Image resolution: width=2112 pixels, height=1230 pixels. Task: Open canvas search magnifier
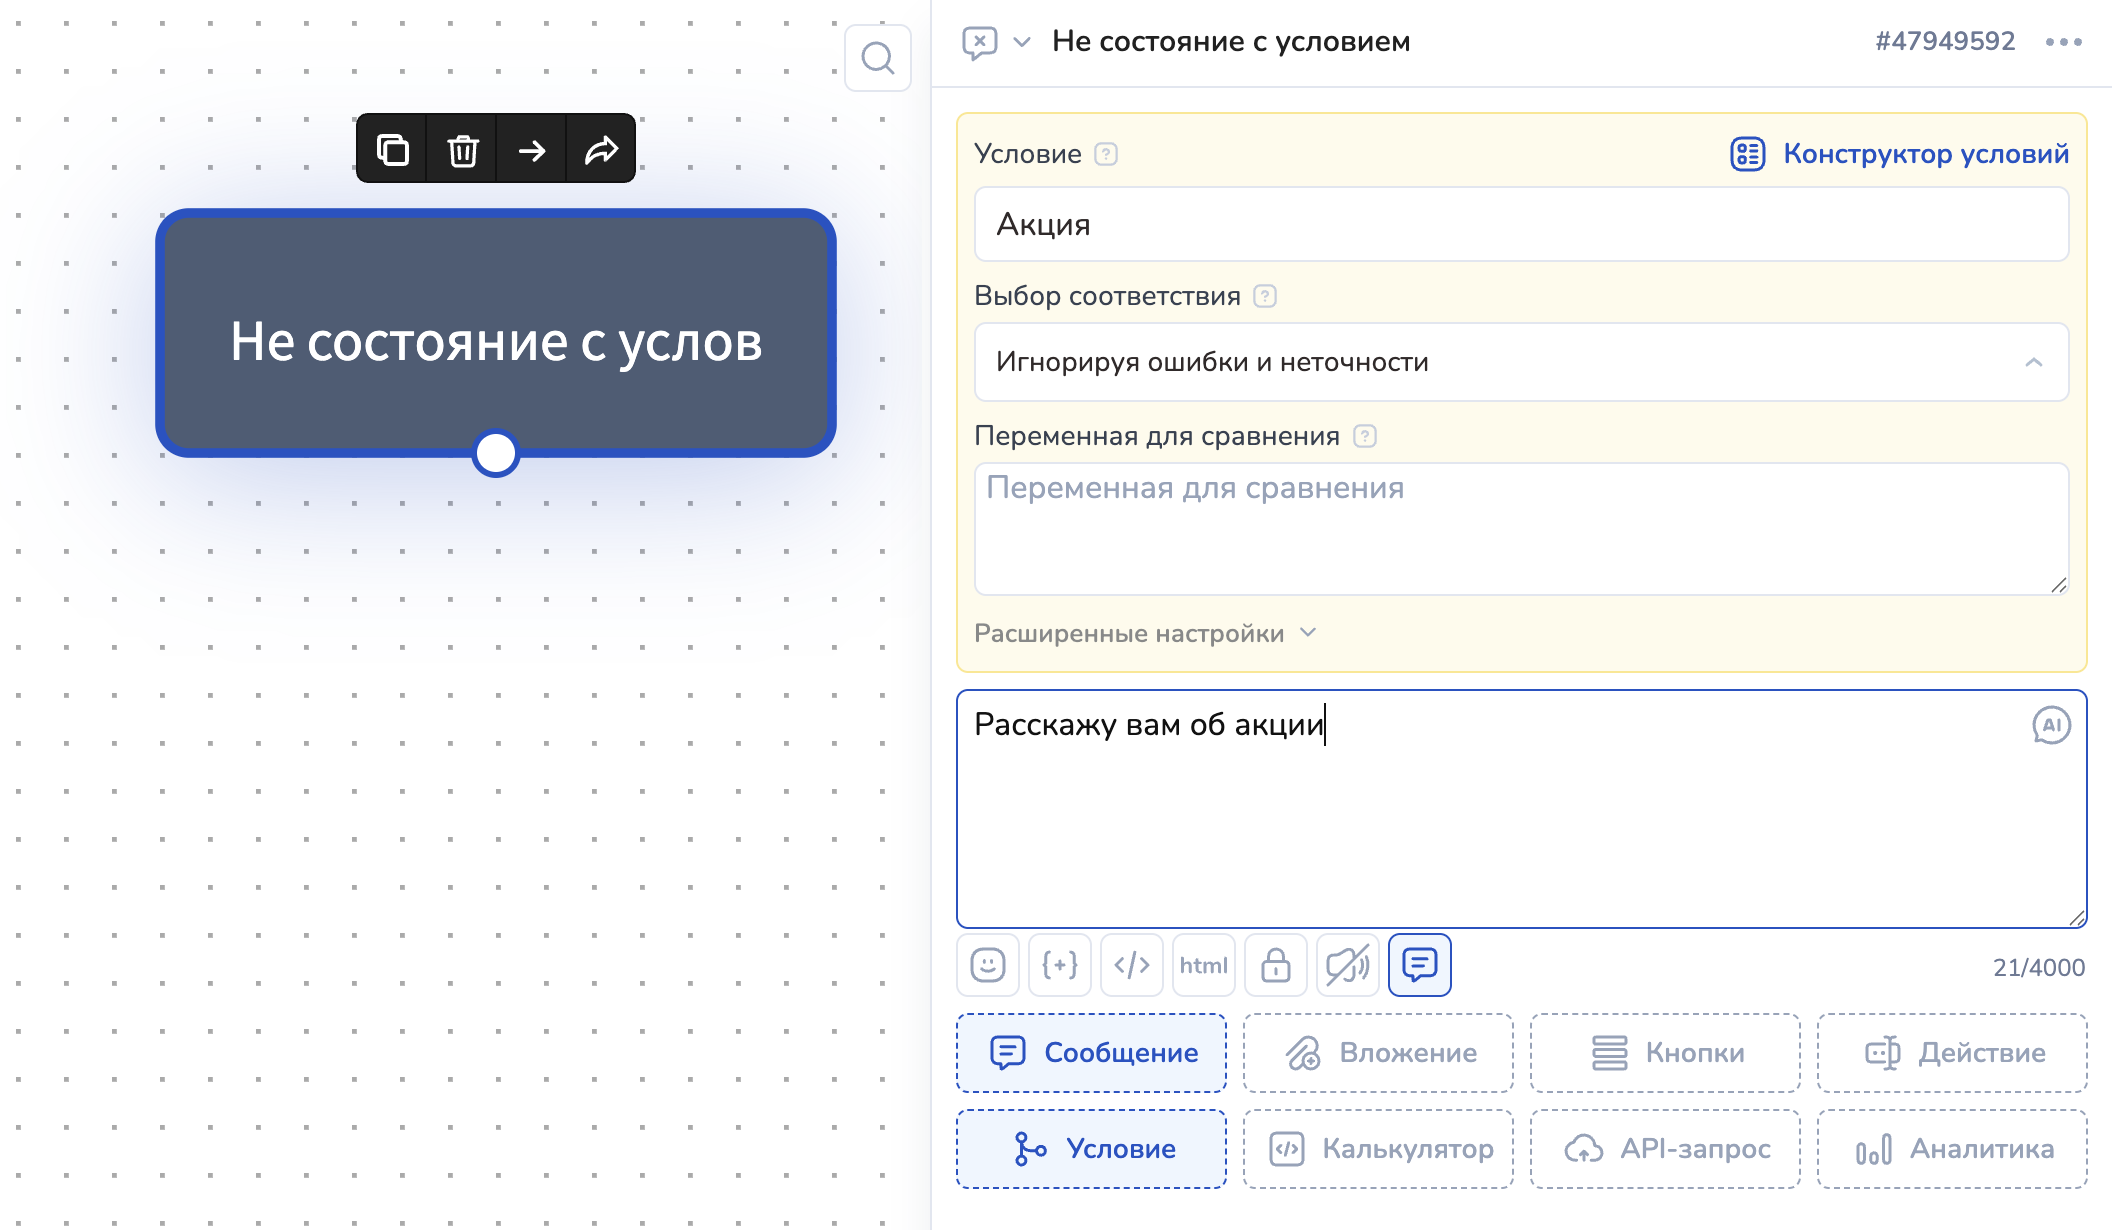pyautogui.click(x=877, y=58)
